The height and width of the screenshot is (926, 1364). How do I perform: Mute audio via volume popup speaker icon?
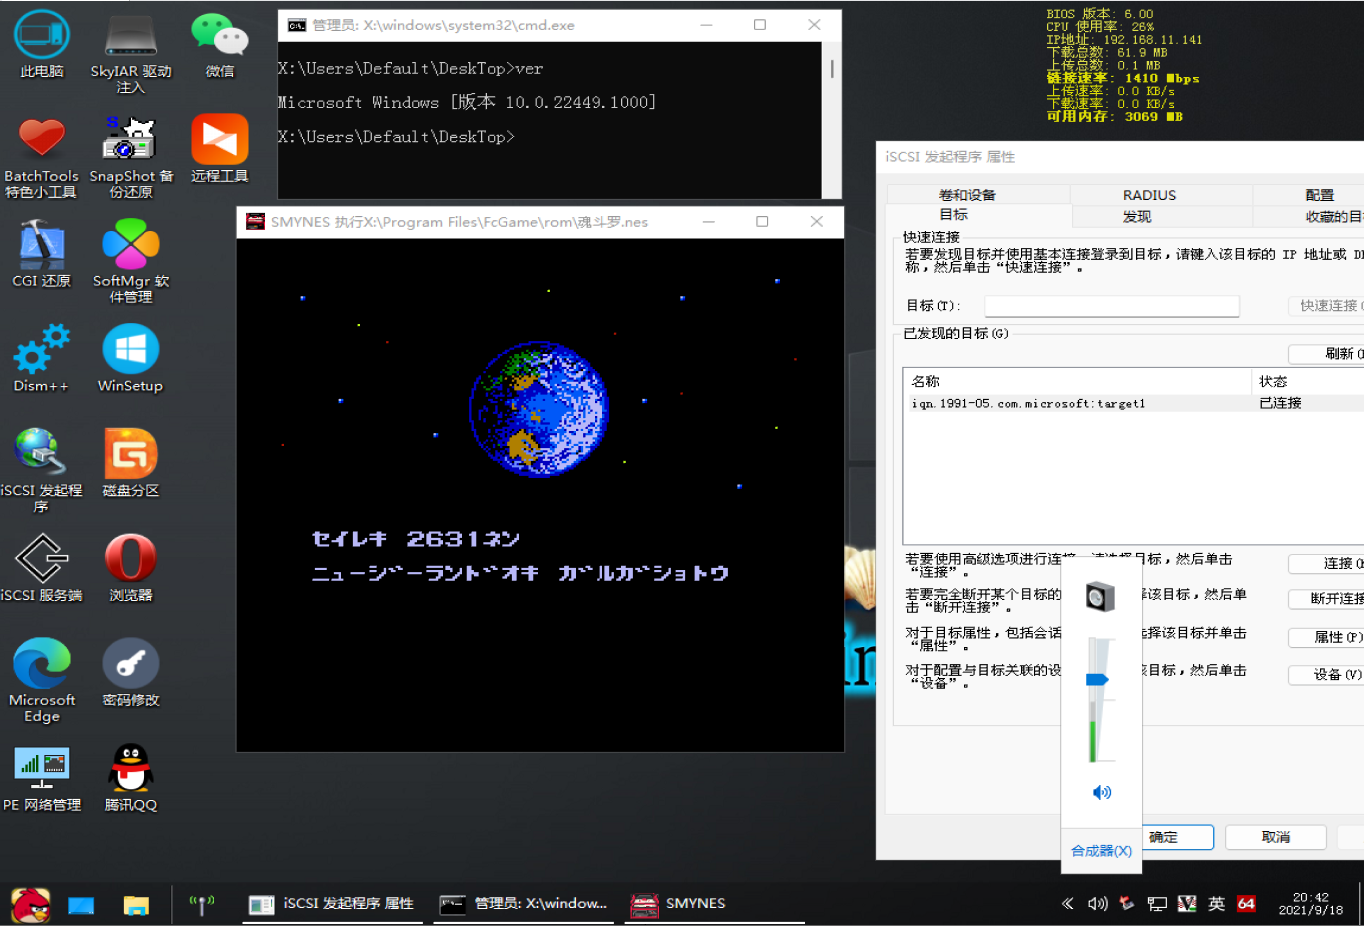pos(1101,792)
